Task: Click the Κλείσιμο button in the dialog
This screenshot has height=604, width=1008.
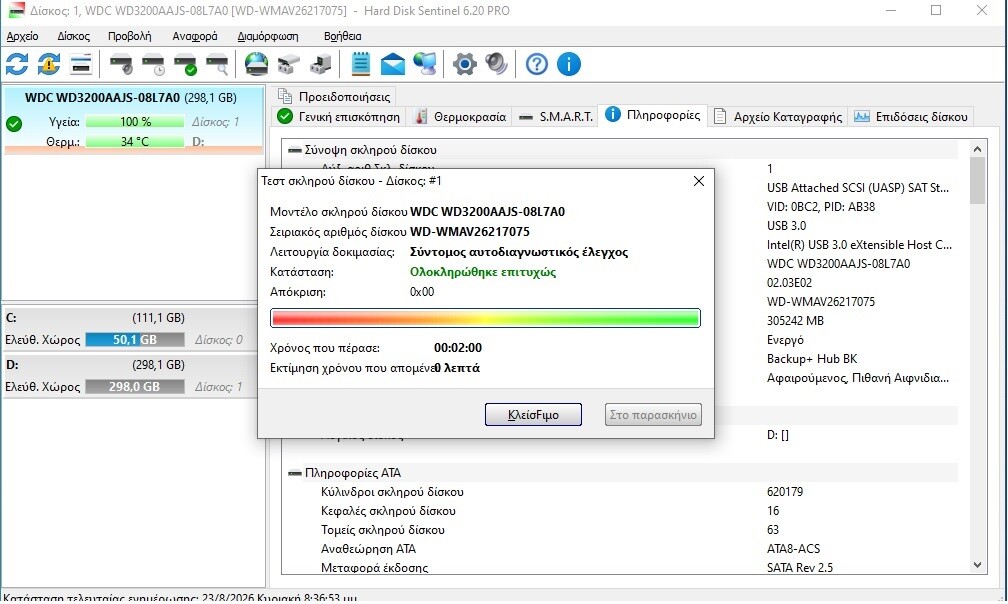Action: (x=533, y=414)
